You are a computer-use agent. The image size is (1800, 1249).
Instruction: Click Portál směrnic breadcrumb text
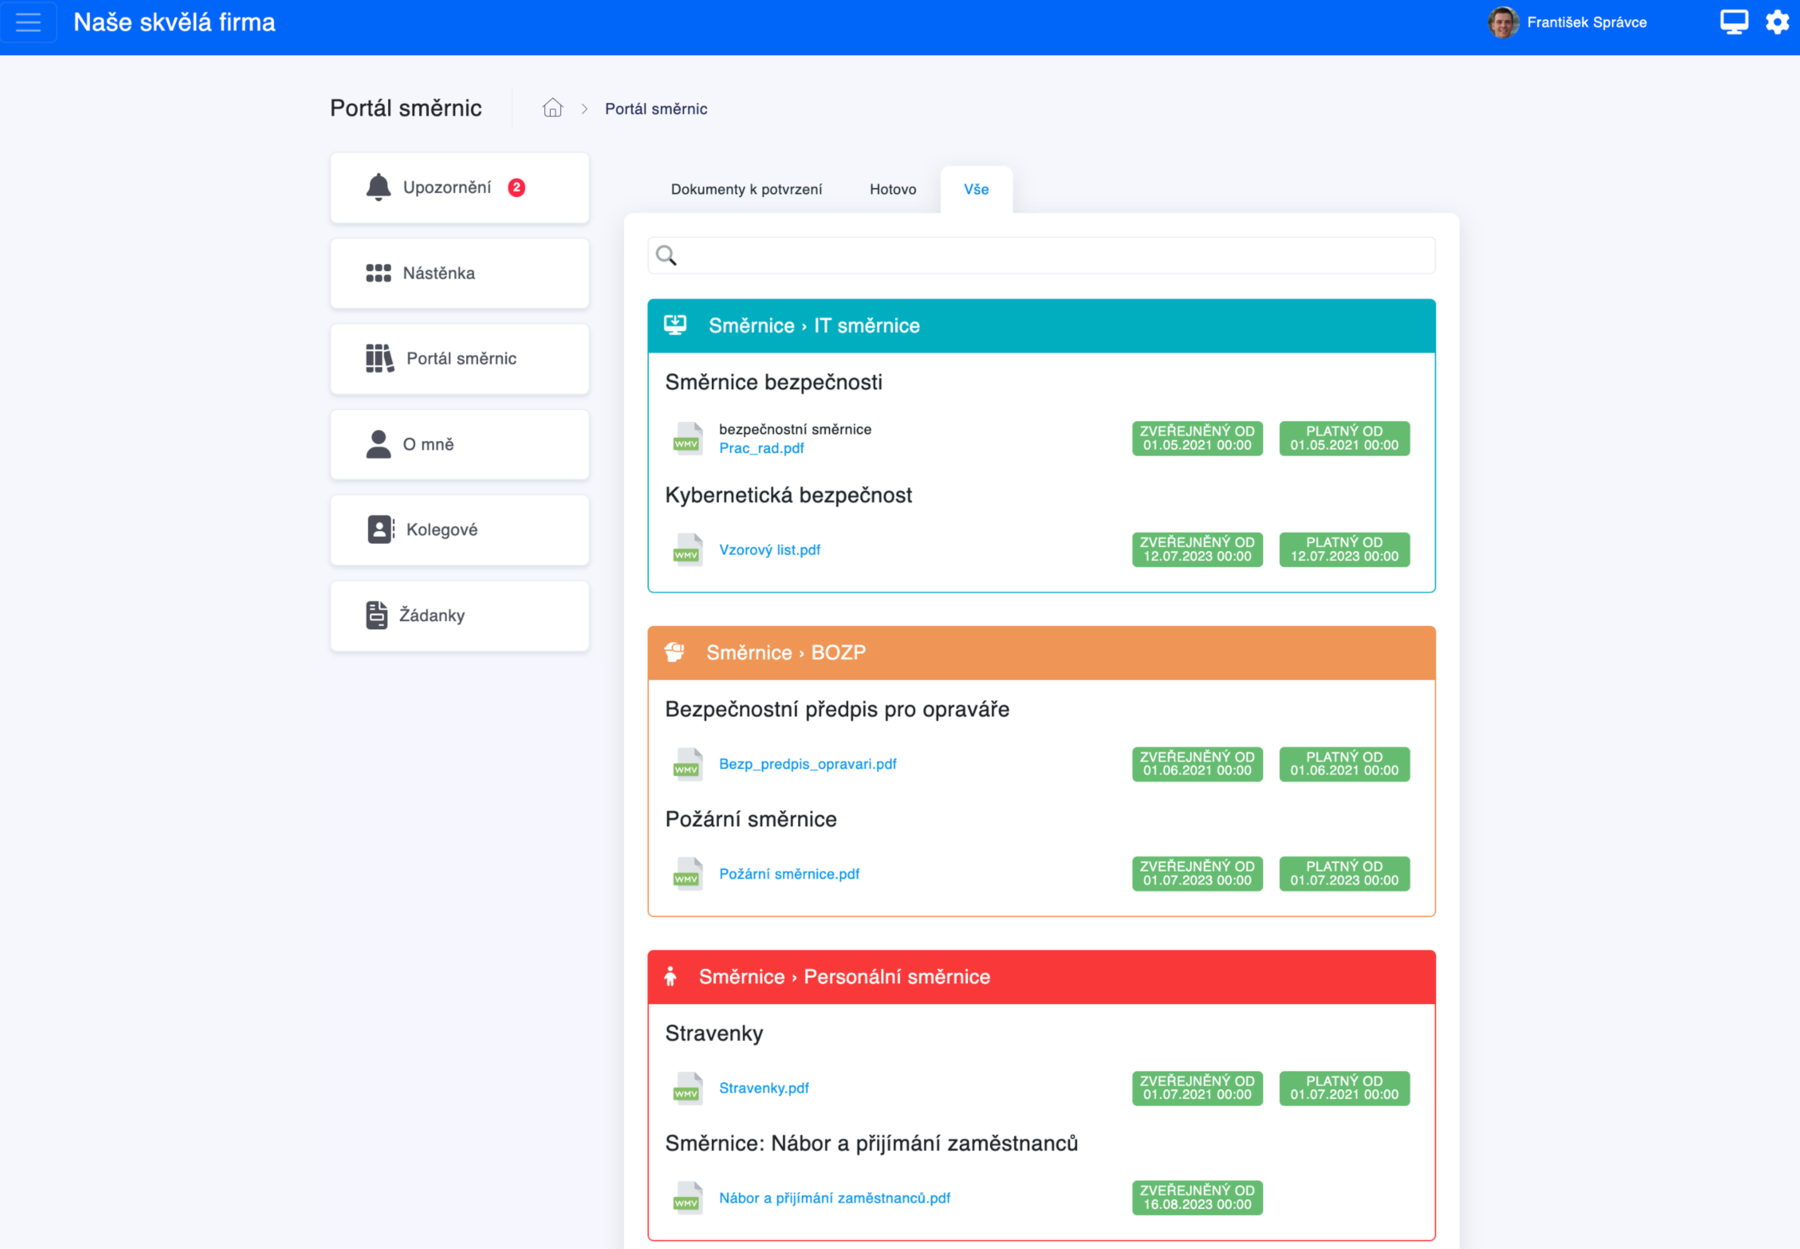click(x=656, y=108)
